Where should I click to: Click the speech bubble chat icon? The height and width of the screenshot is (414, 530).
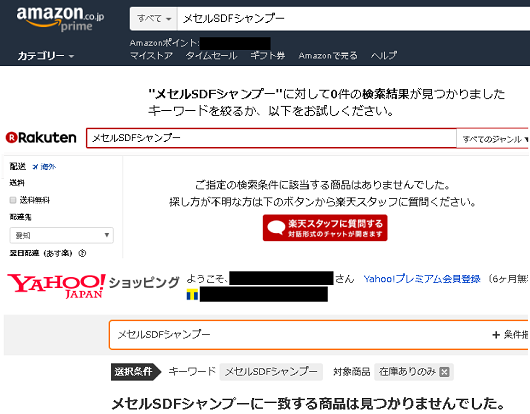click(x=276, y=228)
